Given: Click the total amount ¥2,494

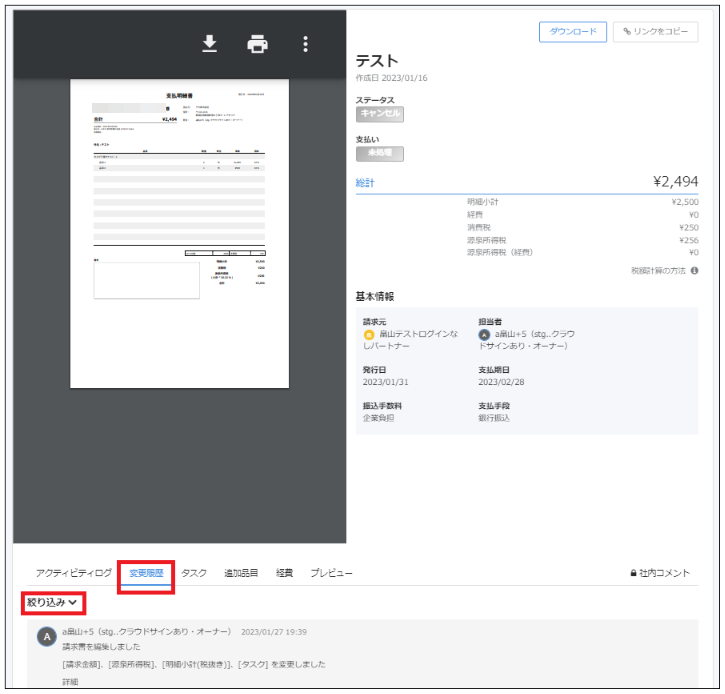Looking at the screenshot, I should [x=675, y=181].
